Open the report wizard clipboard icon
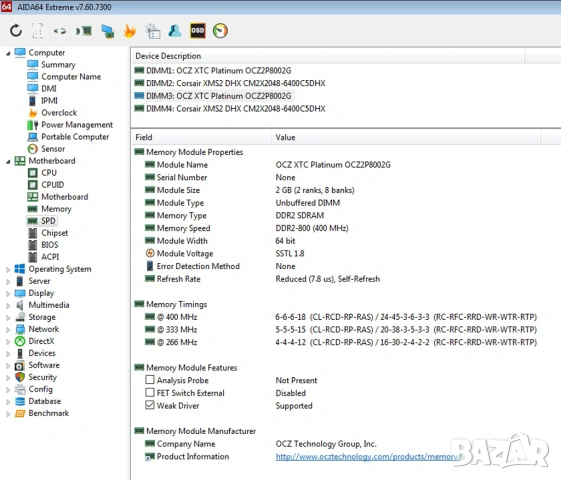Viewport: 561px width, 480px height. (x=153, y=31)
